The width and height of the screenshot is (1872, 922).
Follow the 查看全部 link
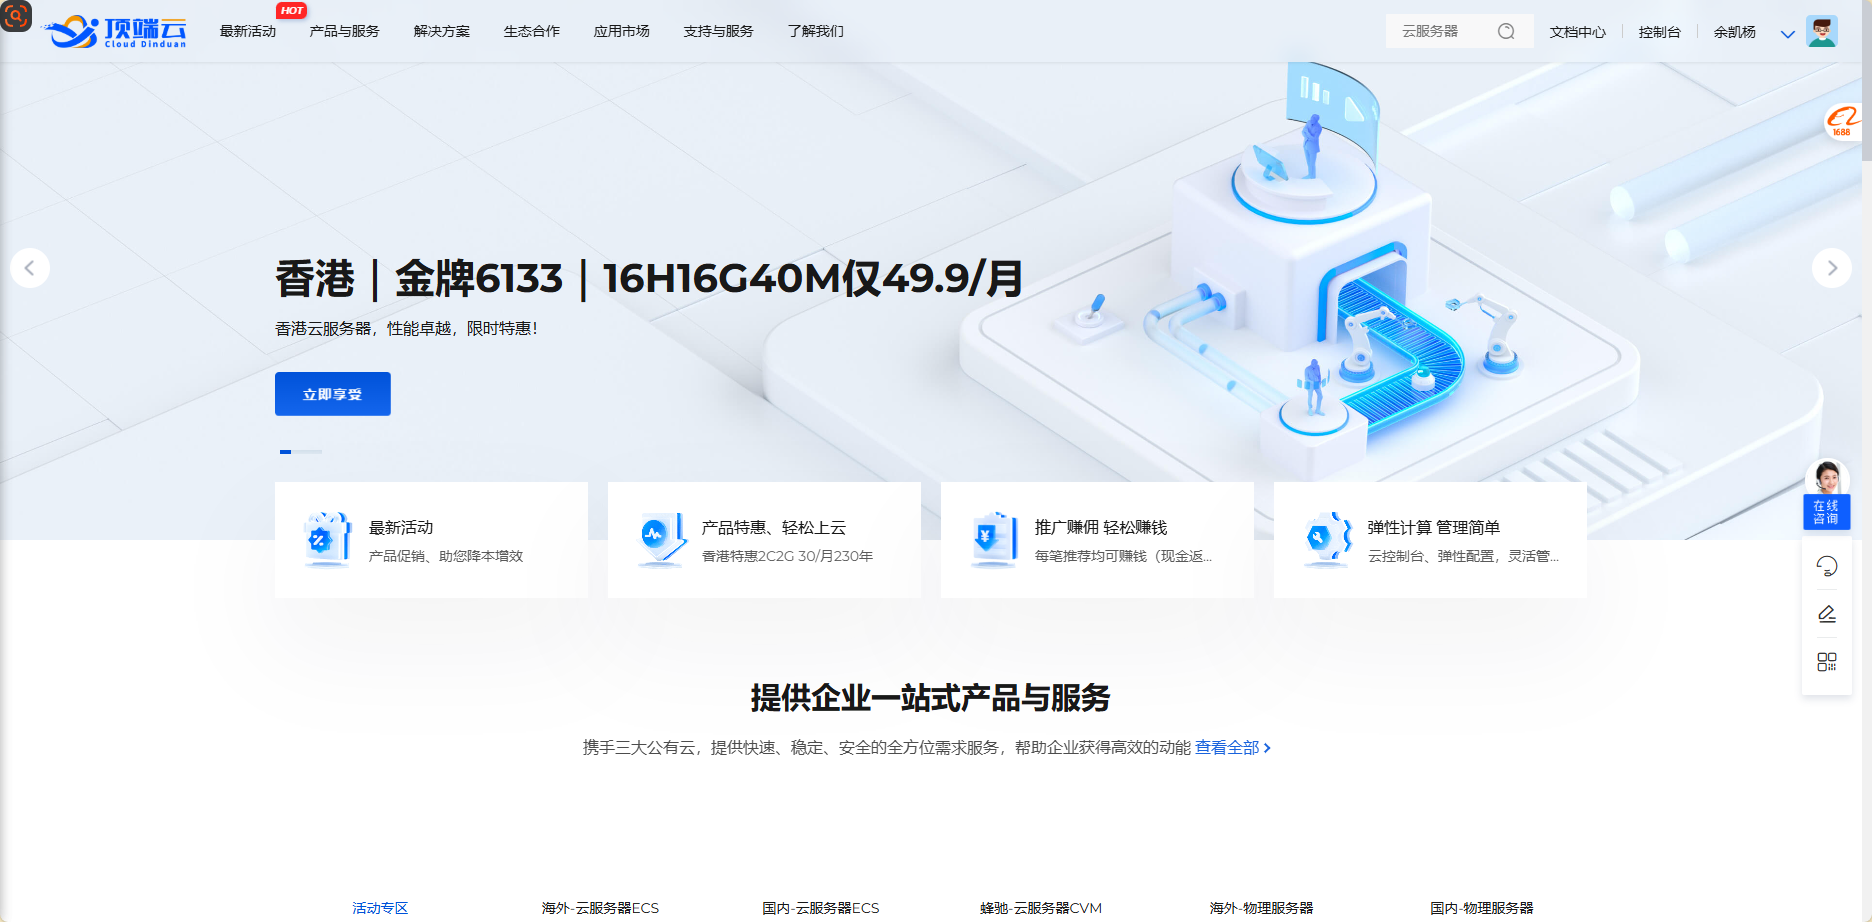[1232, 748]
